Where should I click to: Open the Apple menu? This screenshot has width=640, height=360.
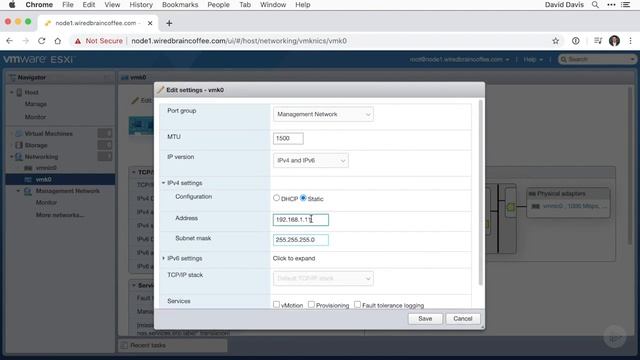[12, 4]
